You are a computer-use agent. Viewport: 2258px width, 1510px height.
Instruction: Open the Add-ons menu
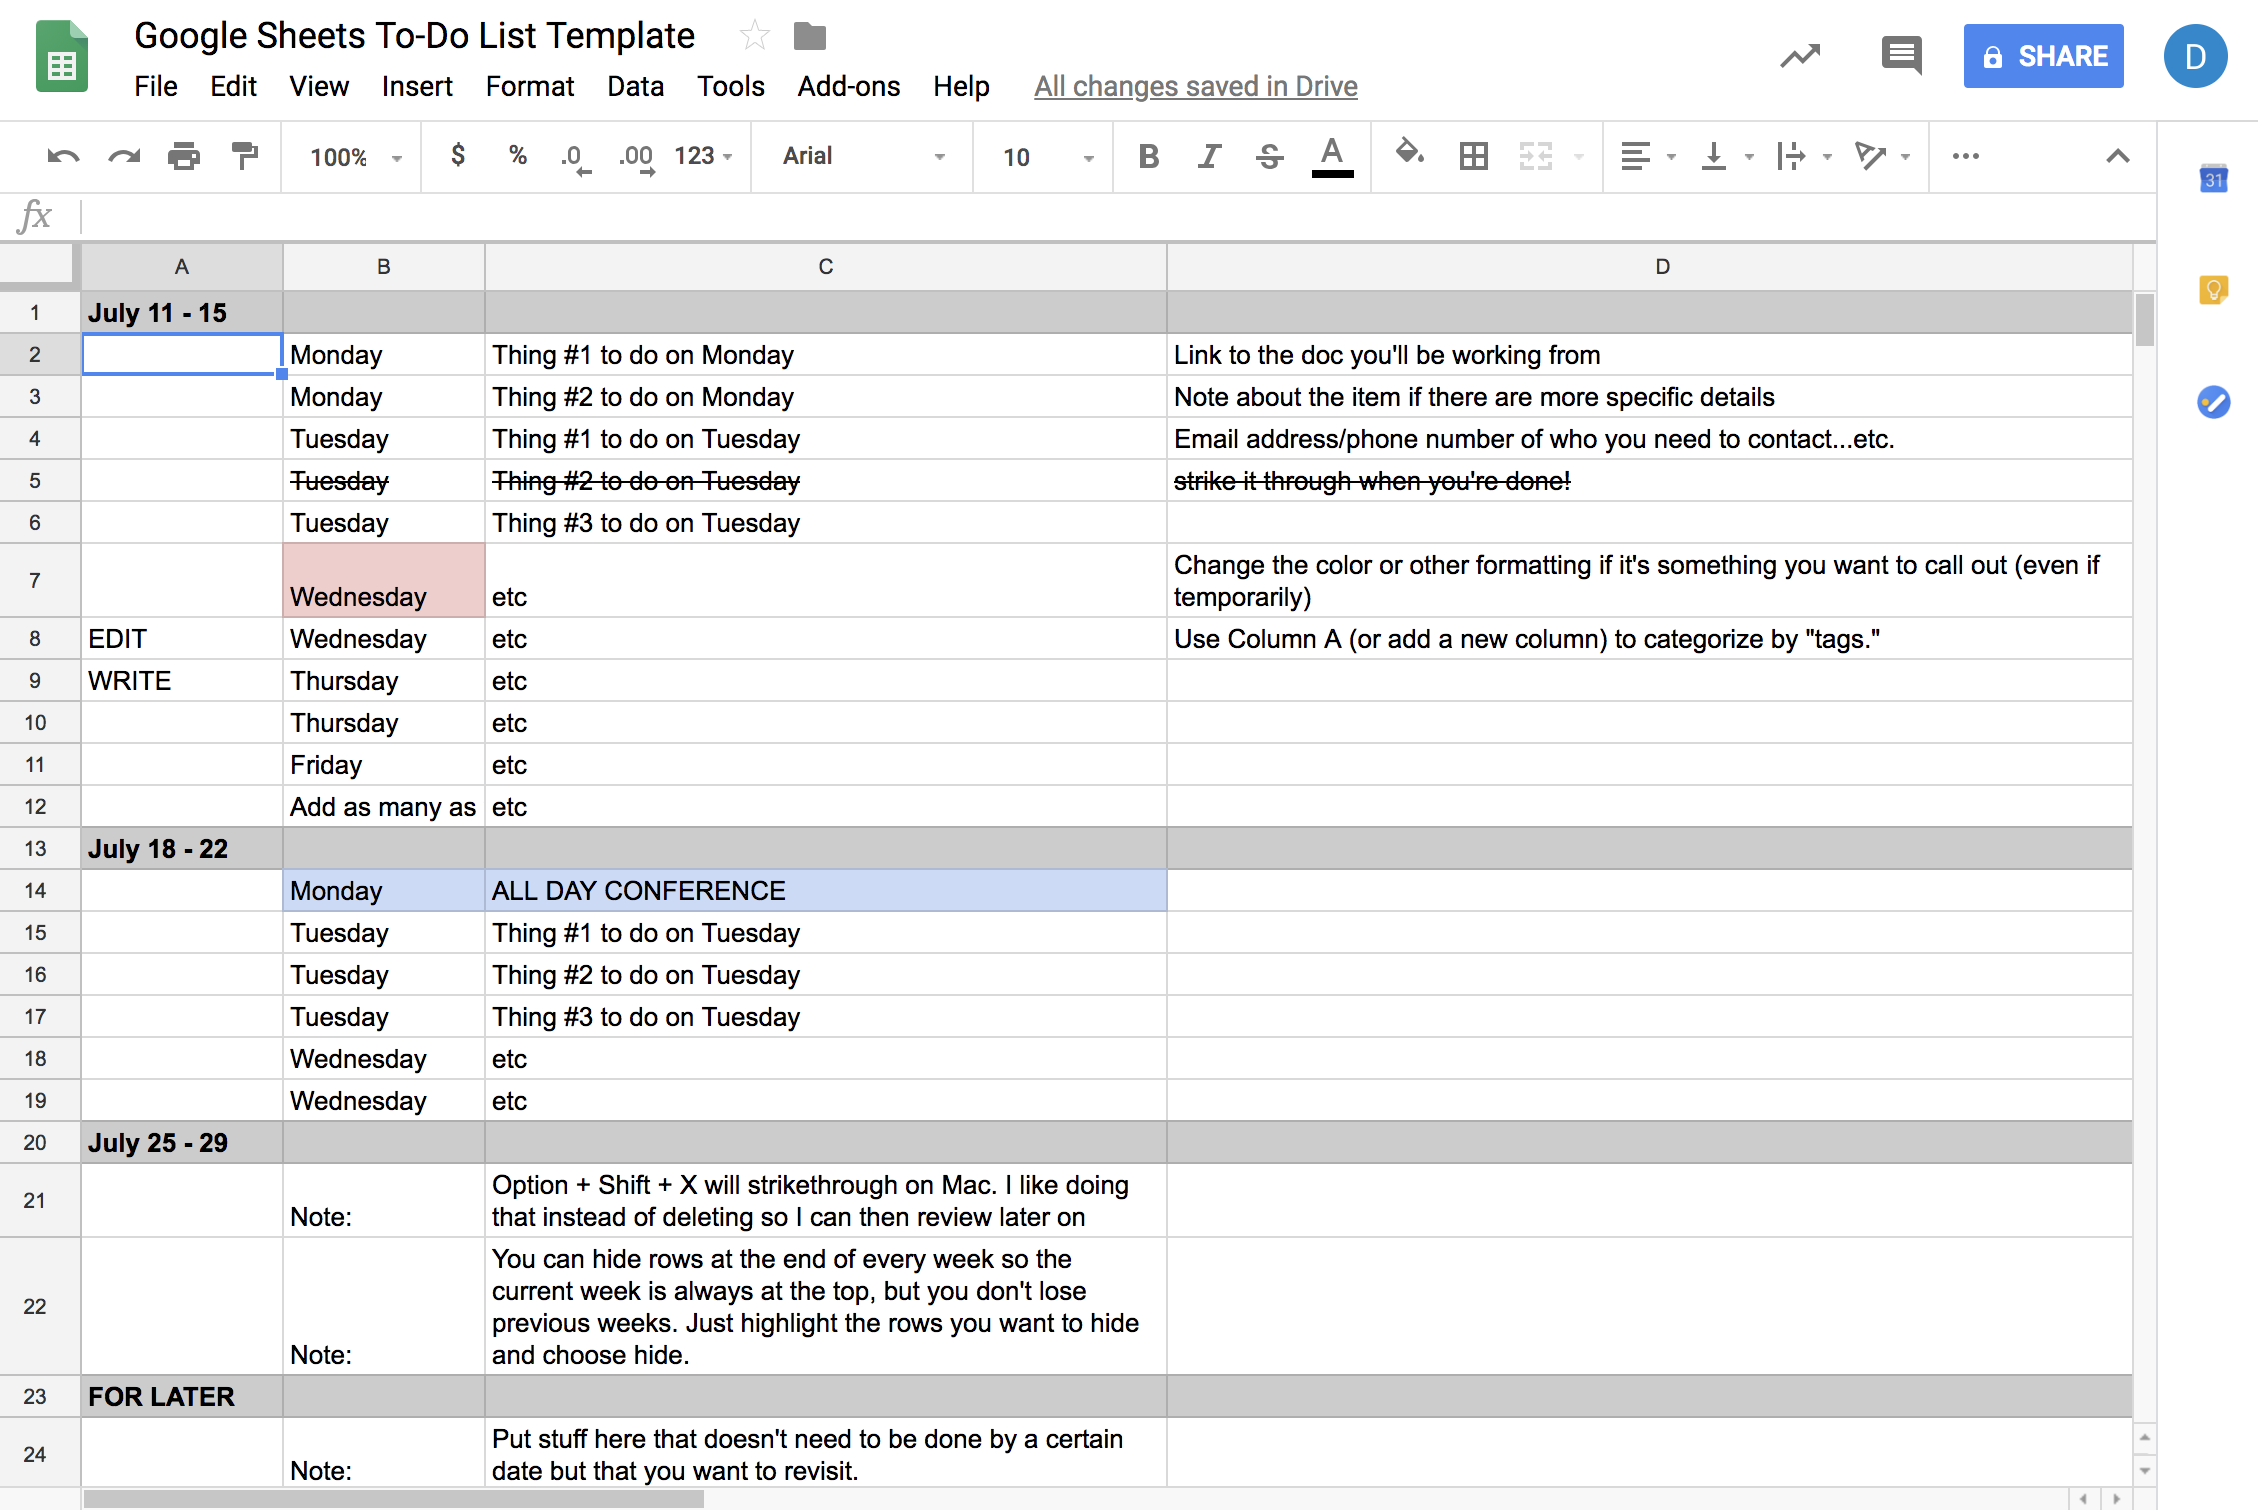(848, 86)
